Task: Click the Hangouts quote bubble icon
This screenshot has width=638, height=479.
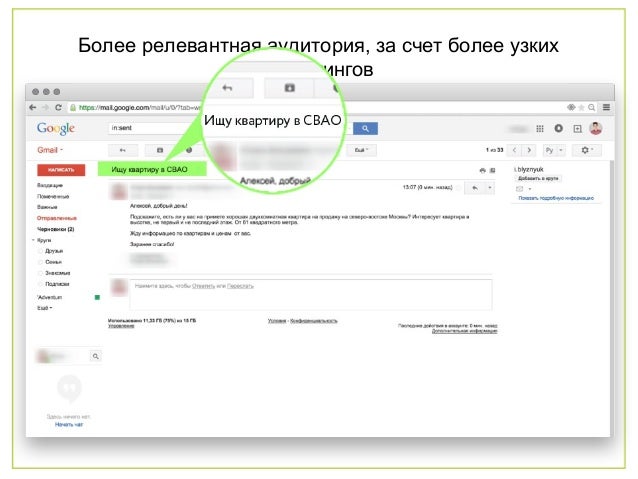Action: 70,389
